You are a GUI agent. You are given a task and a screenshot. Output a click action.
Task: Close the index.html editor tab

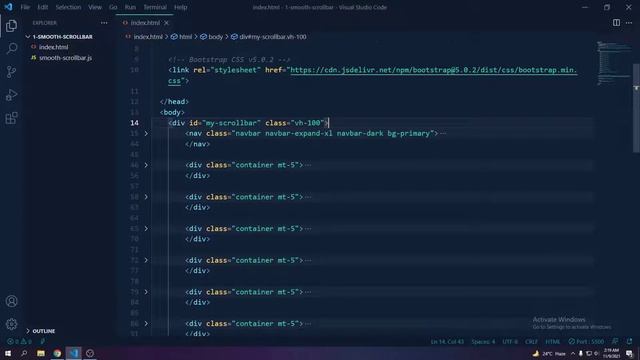[x=167, y=23]
